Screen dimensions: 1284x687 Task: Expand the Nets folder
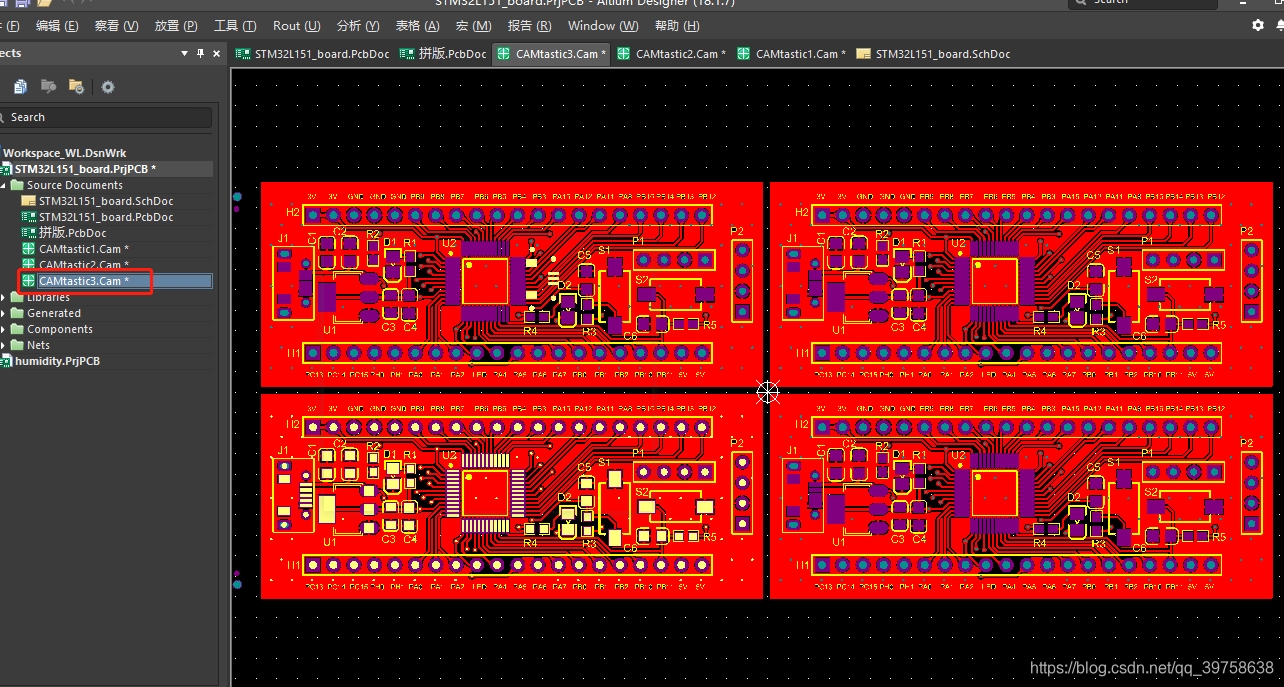click(3, 345)
